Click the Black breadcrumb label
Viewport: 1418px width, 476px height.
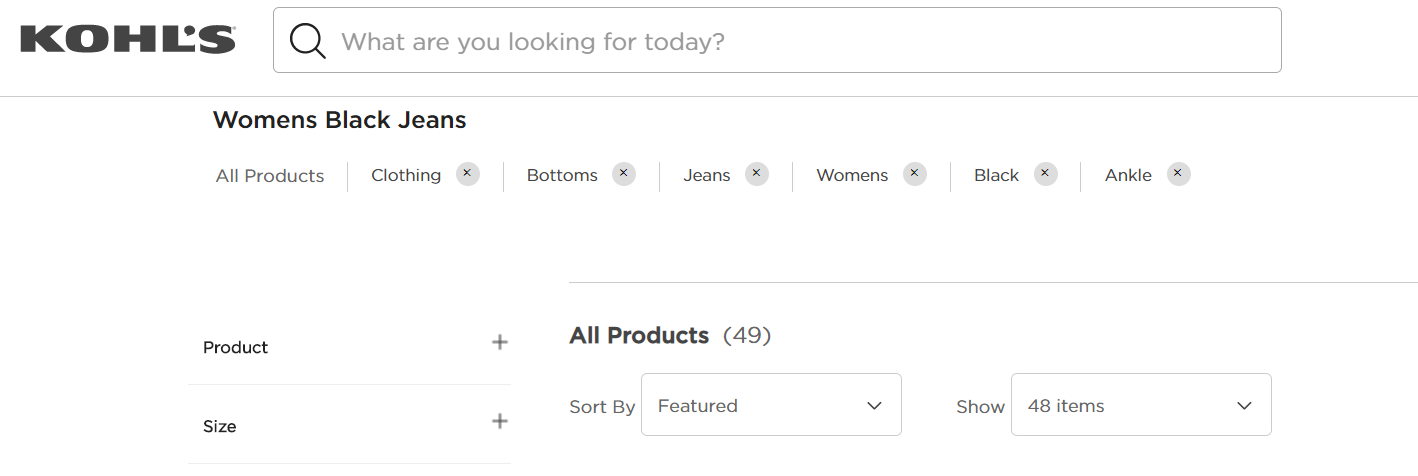997,175
